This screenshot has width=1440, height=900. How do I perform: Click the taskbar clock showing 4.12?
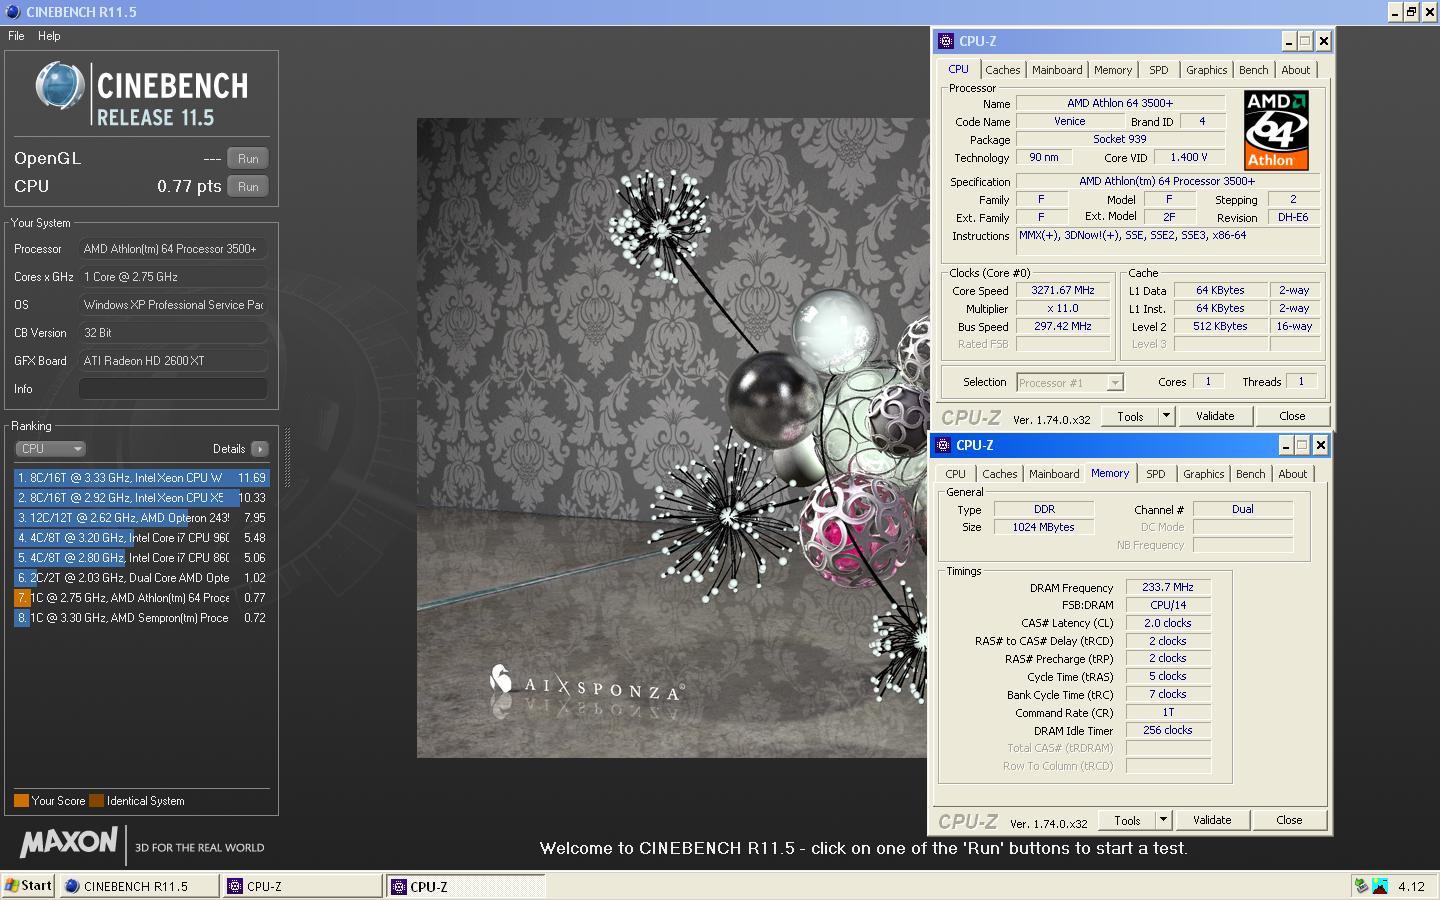pos(1411,887)
